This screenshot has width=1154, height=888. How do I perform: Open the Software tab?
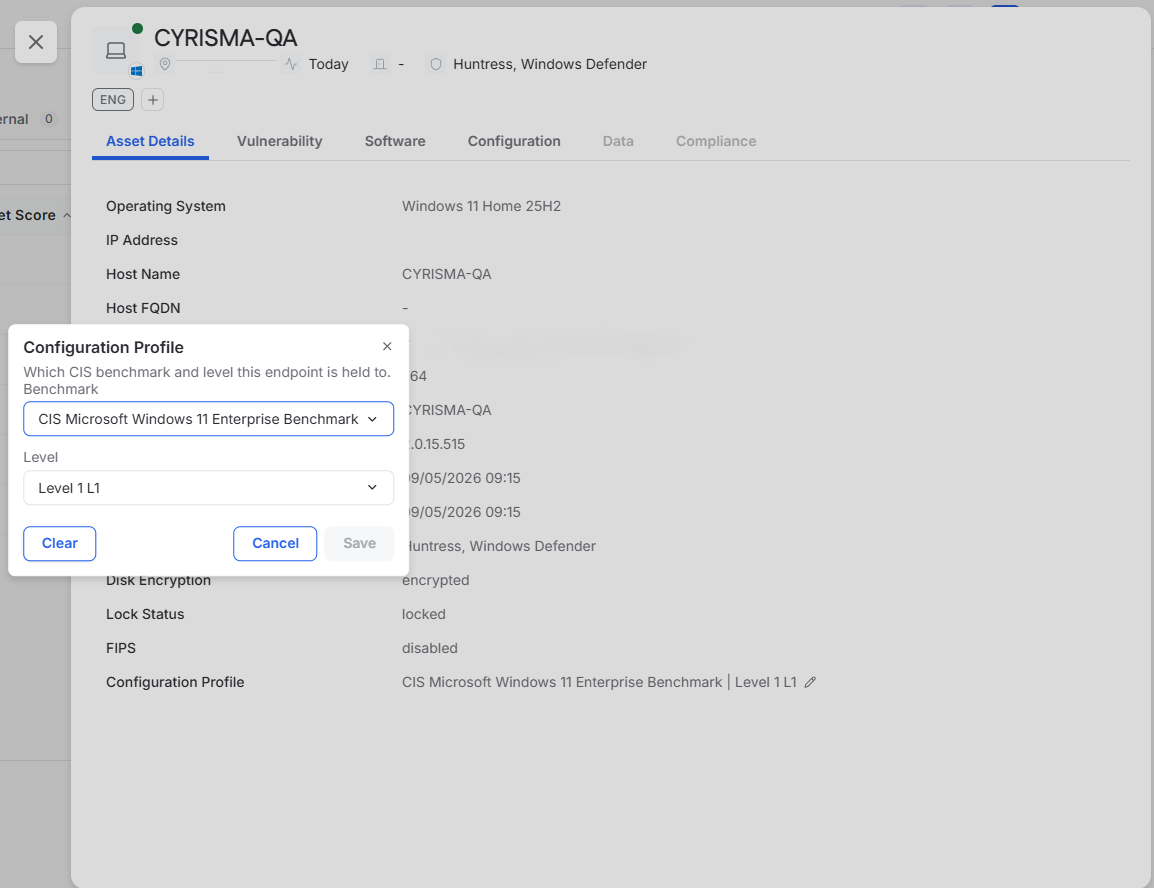tap(395, 141)
